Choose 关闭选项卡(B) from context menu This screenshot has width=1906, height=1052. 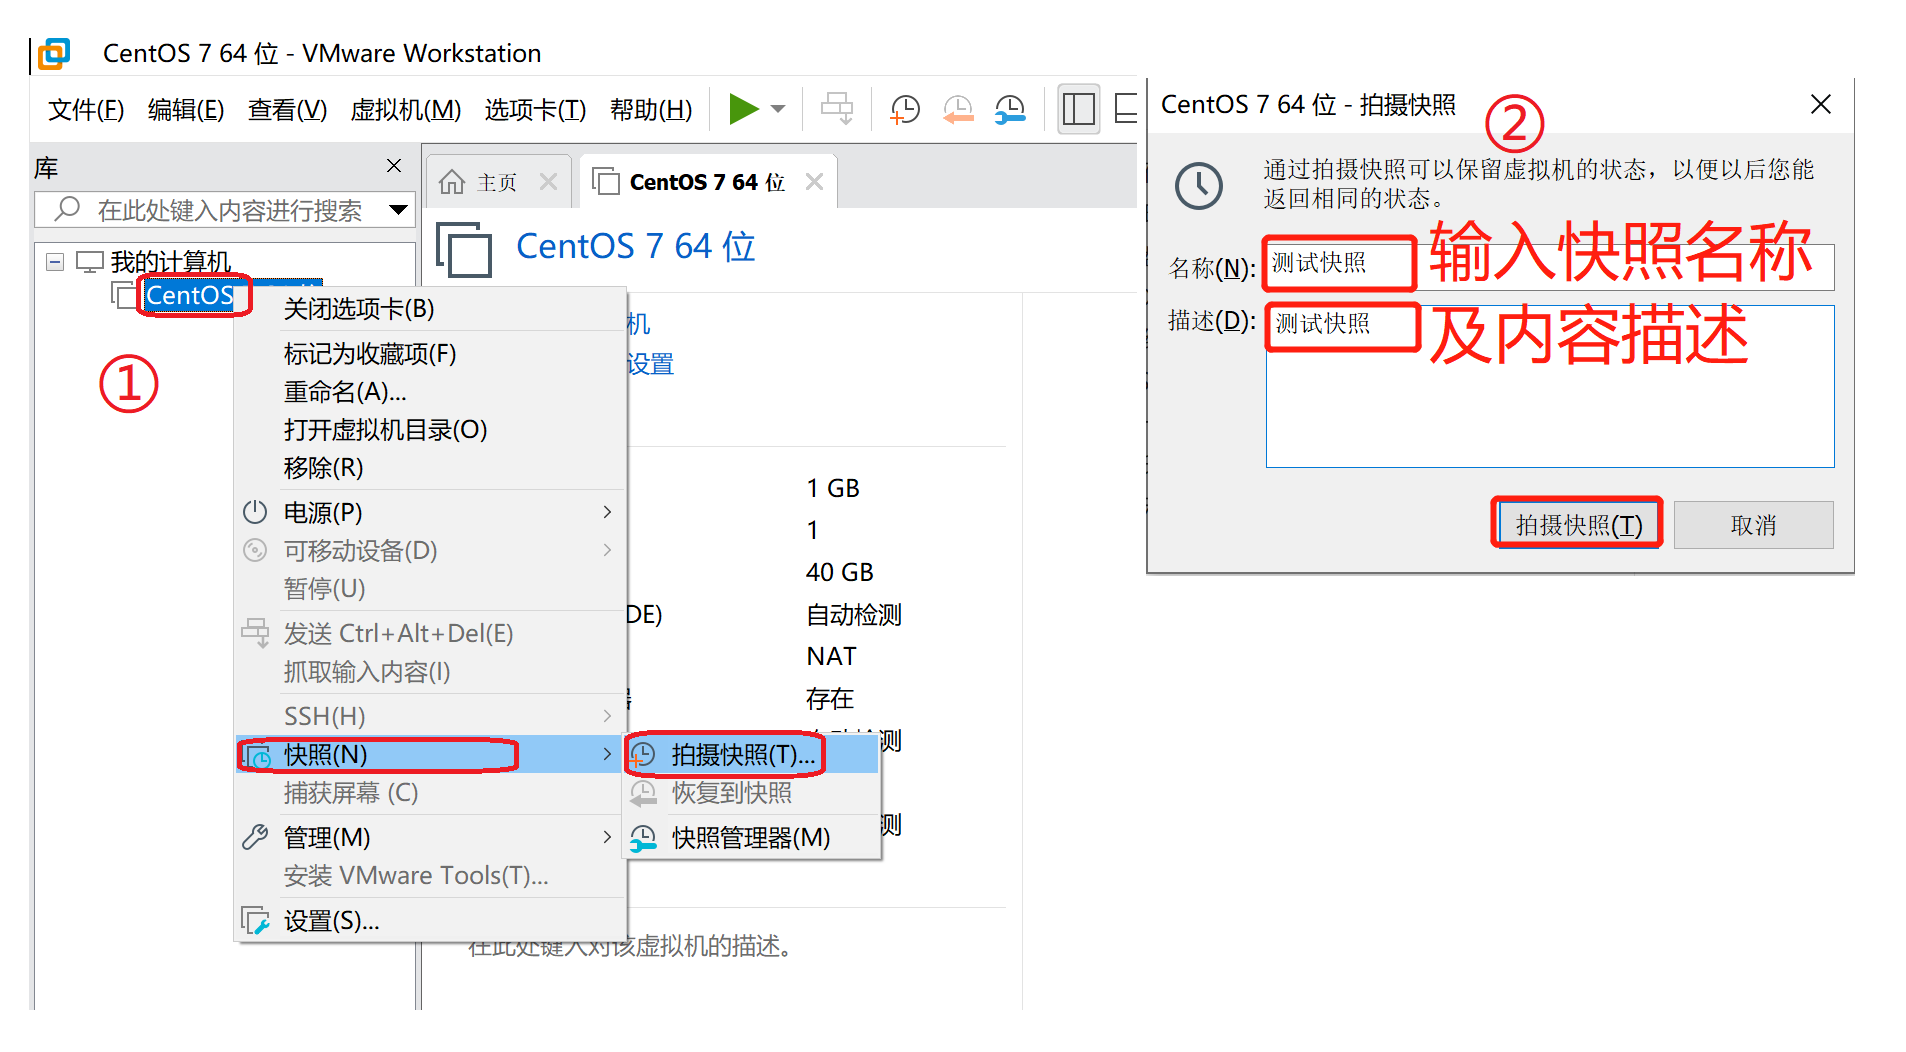click(430, 309)
